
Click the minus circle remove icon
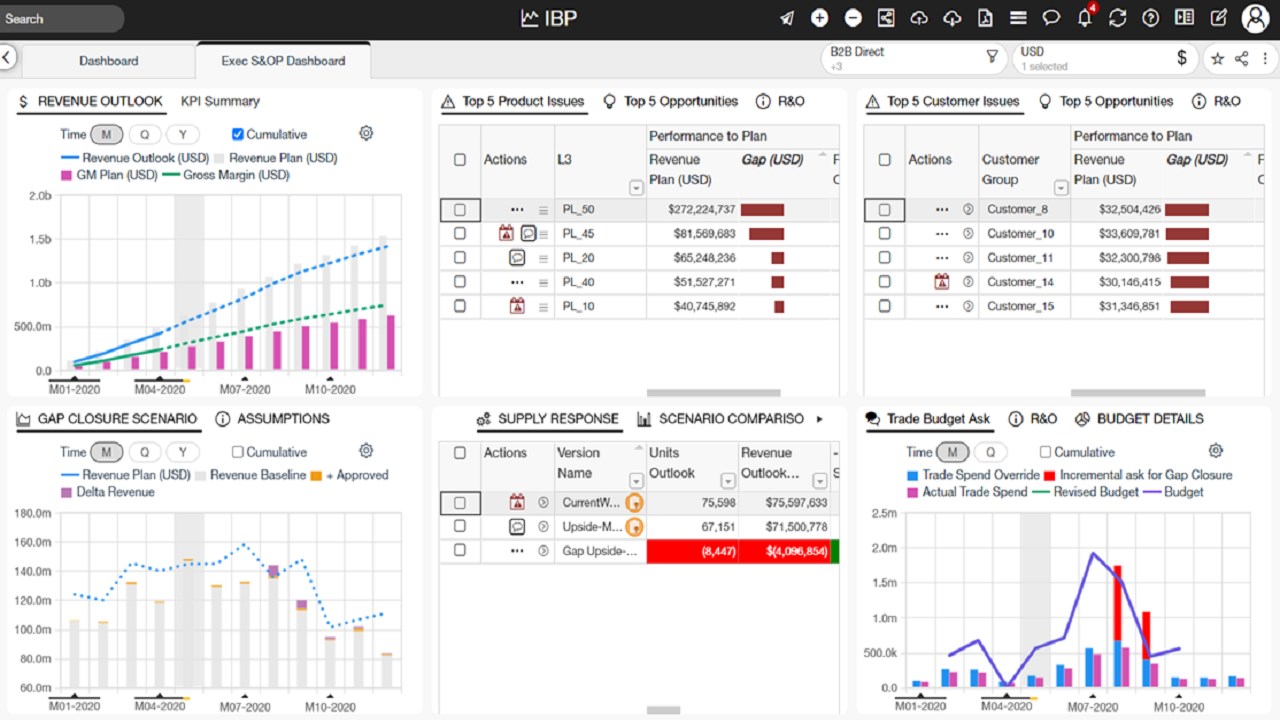click(853, 18)
